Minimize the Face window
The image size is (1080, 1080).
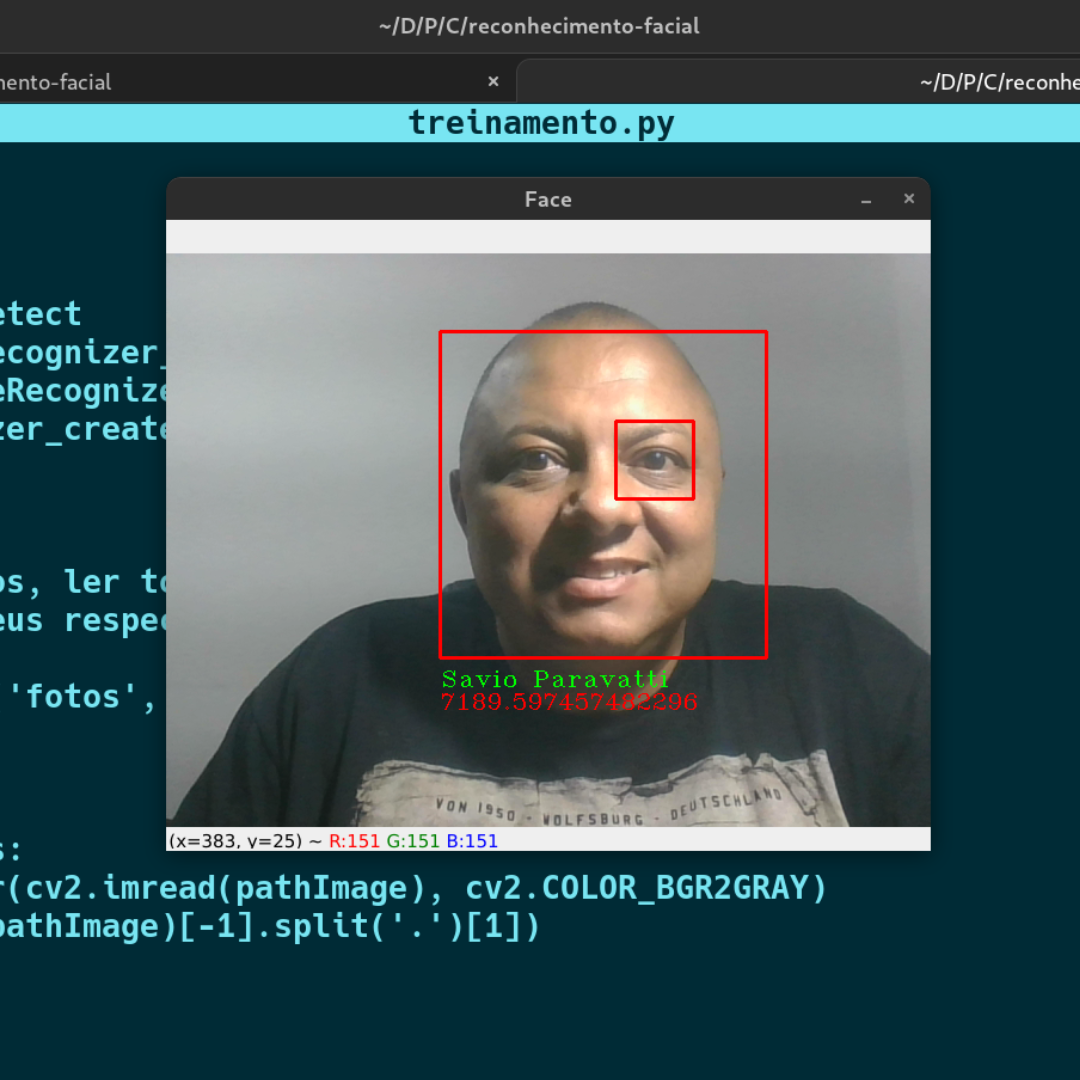[866, 200]
